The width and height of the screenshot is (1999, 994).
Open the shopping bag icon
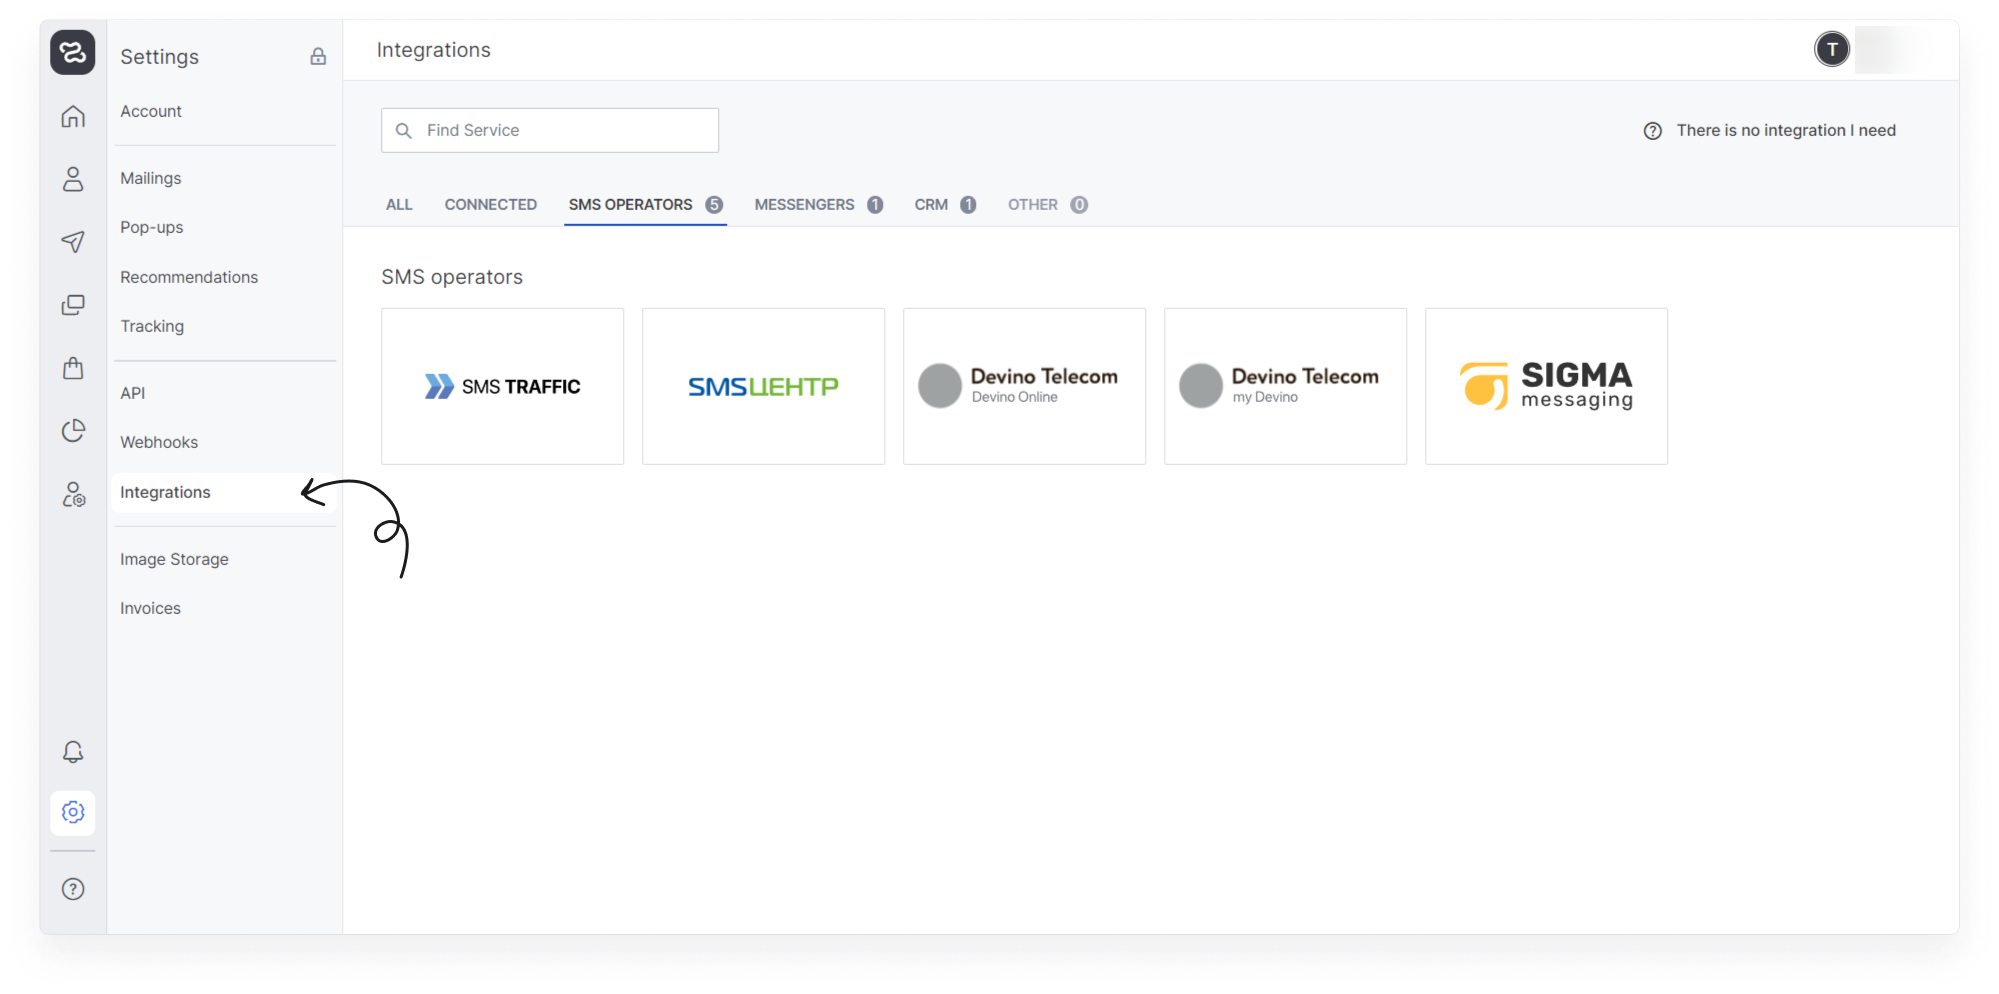(73, 368)
